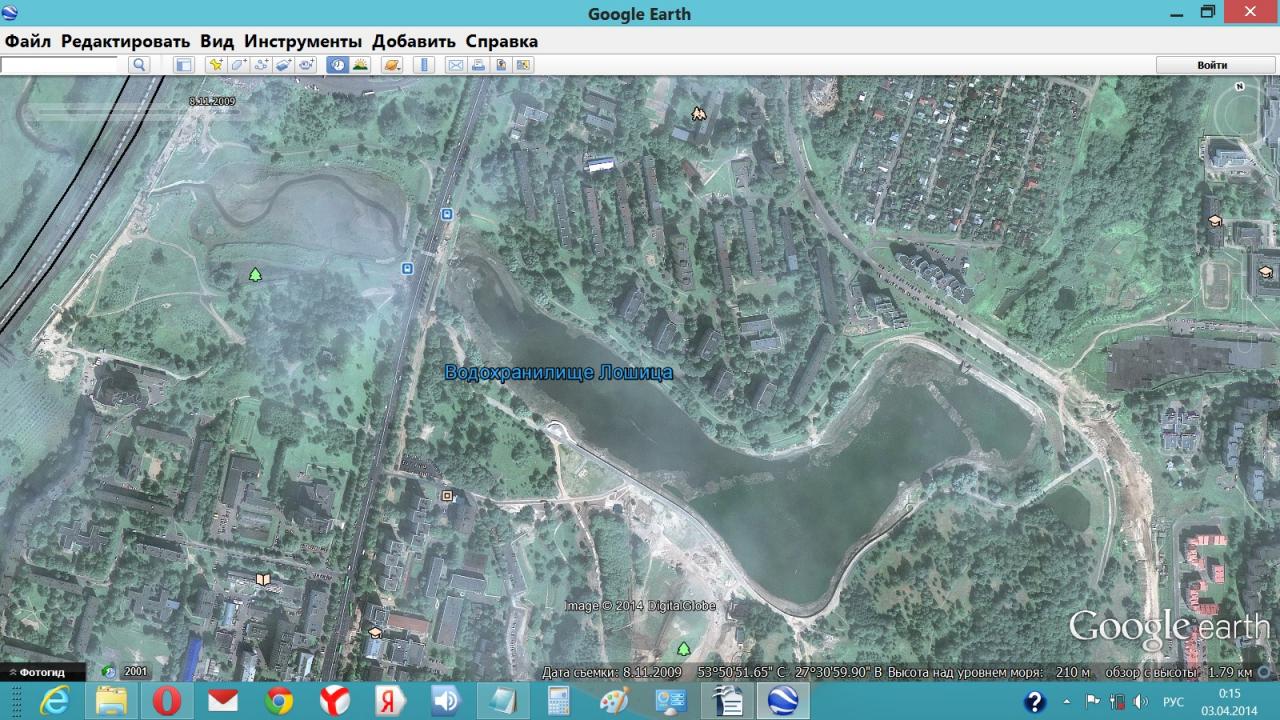This screenshot has width=1280, height=720.
Task: Open the planet switcher dropdown
Action: (x=392, y=65)
